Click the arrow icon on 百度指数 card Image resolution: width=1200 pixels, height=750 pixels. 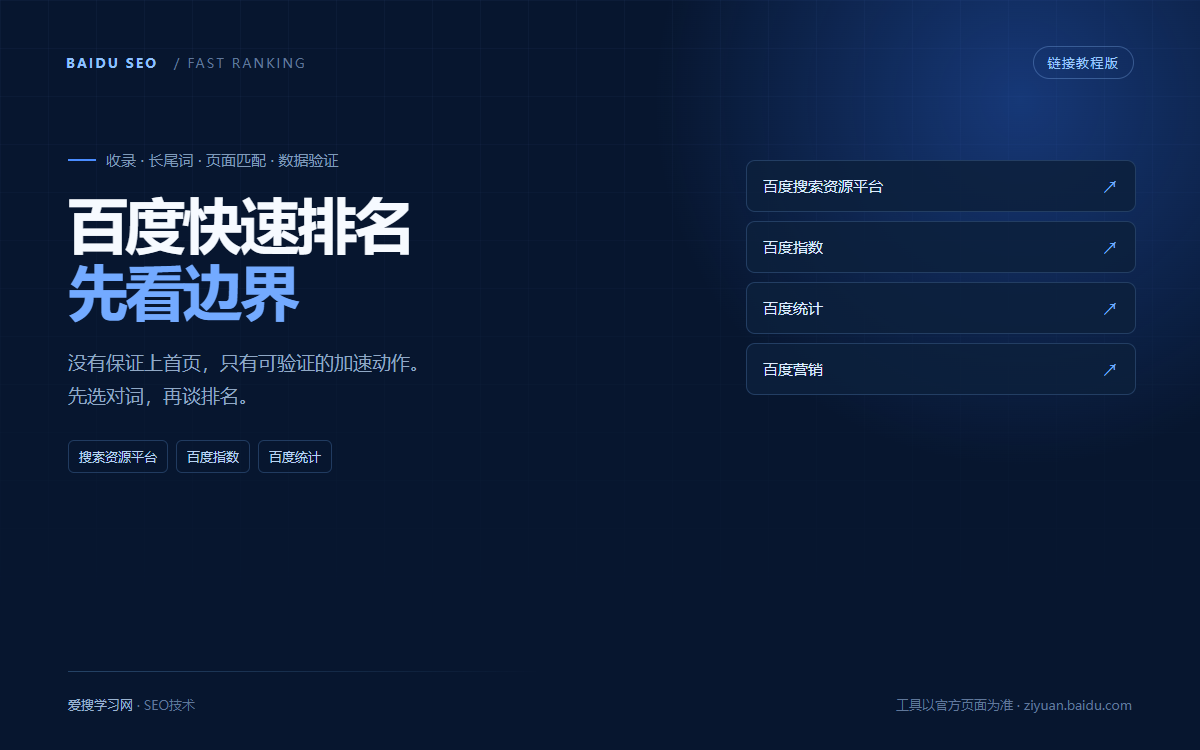[x=1109, y=248]
